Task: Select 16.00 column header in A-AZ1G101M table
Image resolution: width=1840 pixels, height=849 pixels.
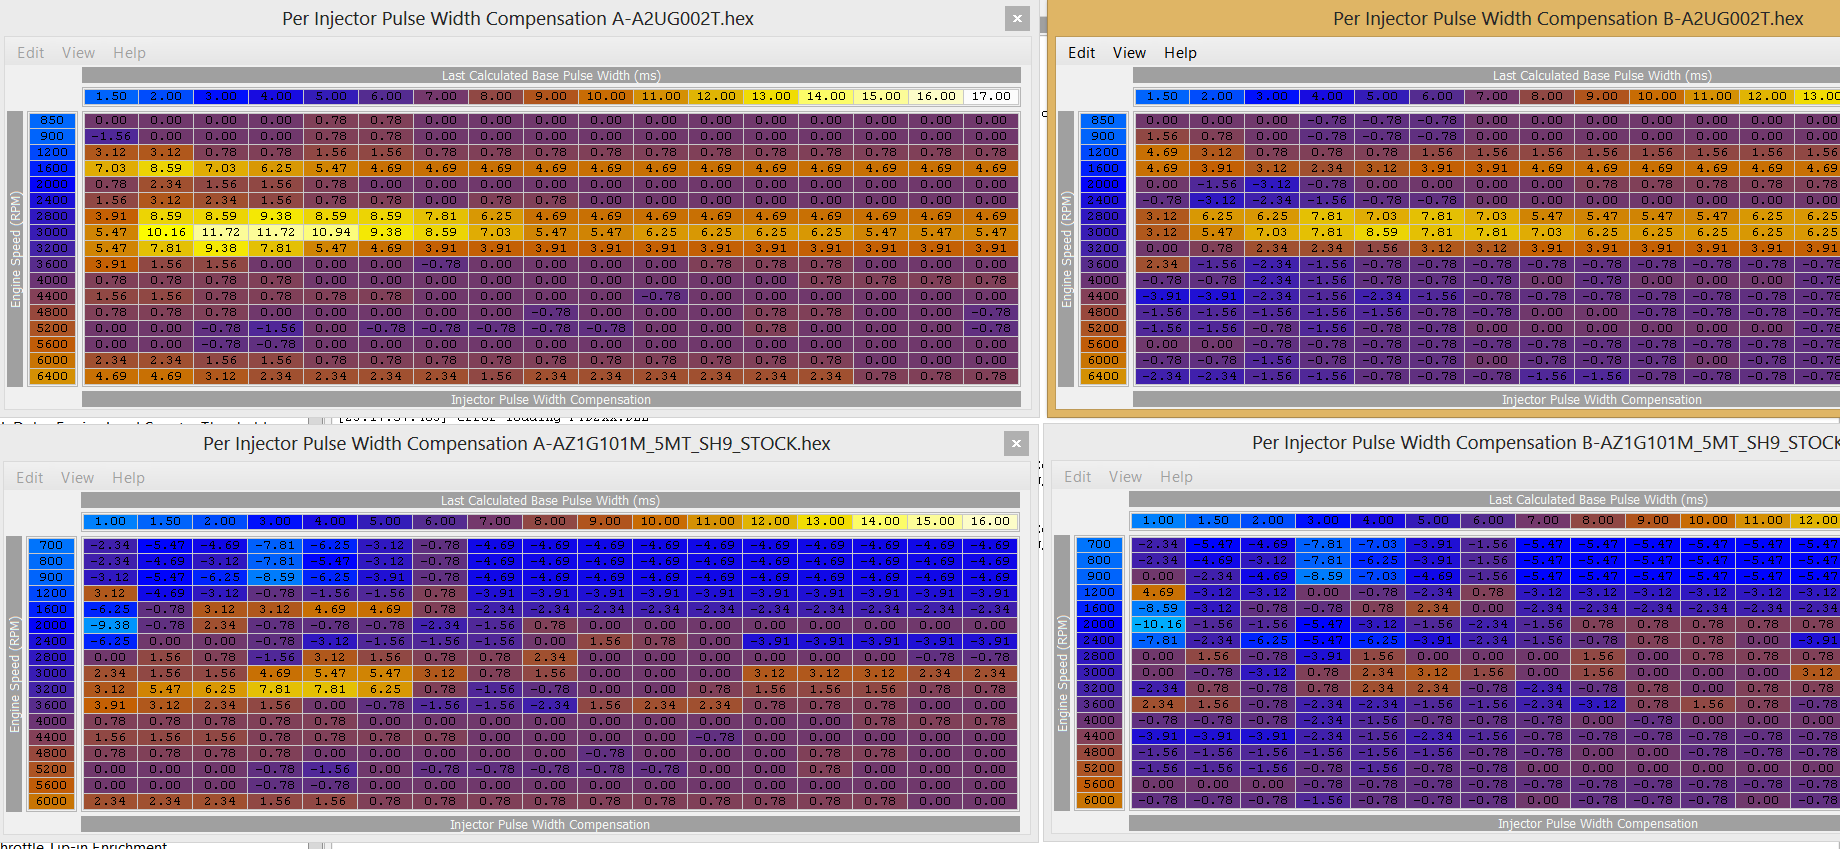Action: (990, 522)
